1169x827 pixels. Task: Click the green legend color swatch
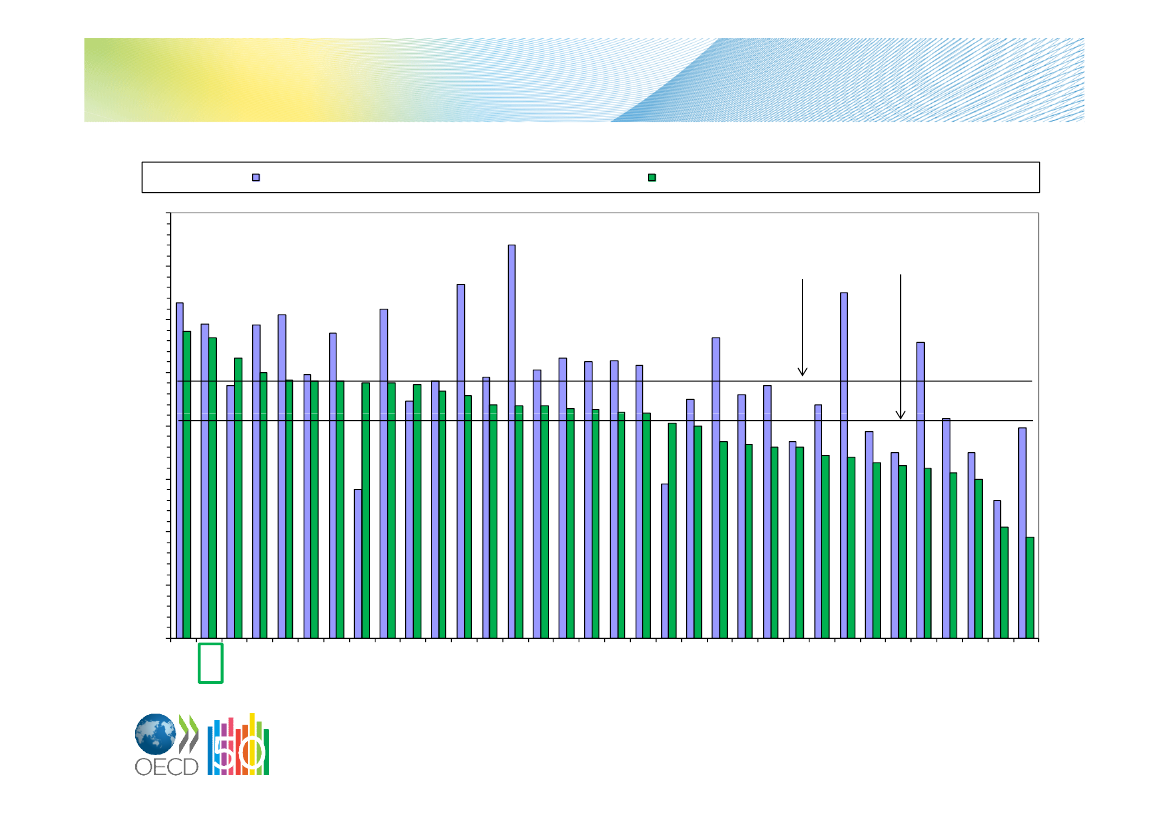pos(652,177)
